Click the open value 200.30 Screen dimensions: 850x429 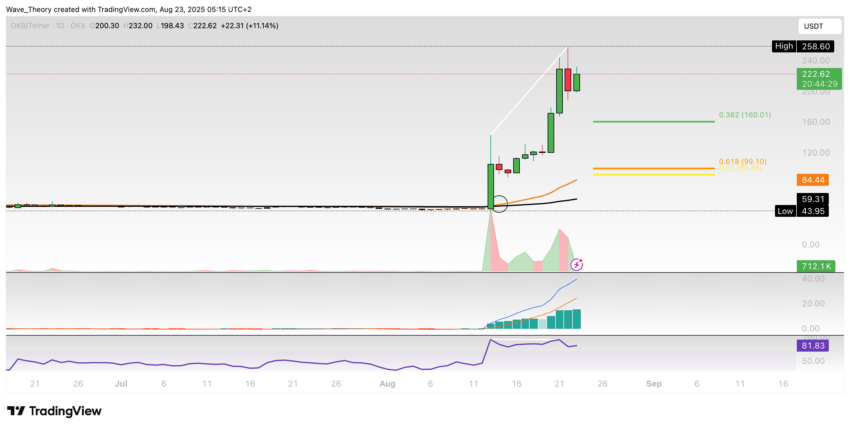point(106,25)
